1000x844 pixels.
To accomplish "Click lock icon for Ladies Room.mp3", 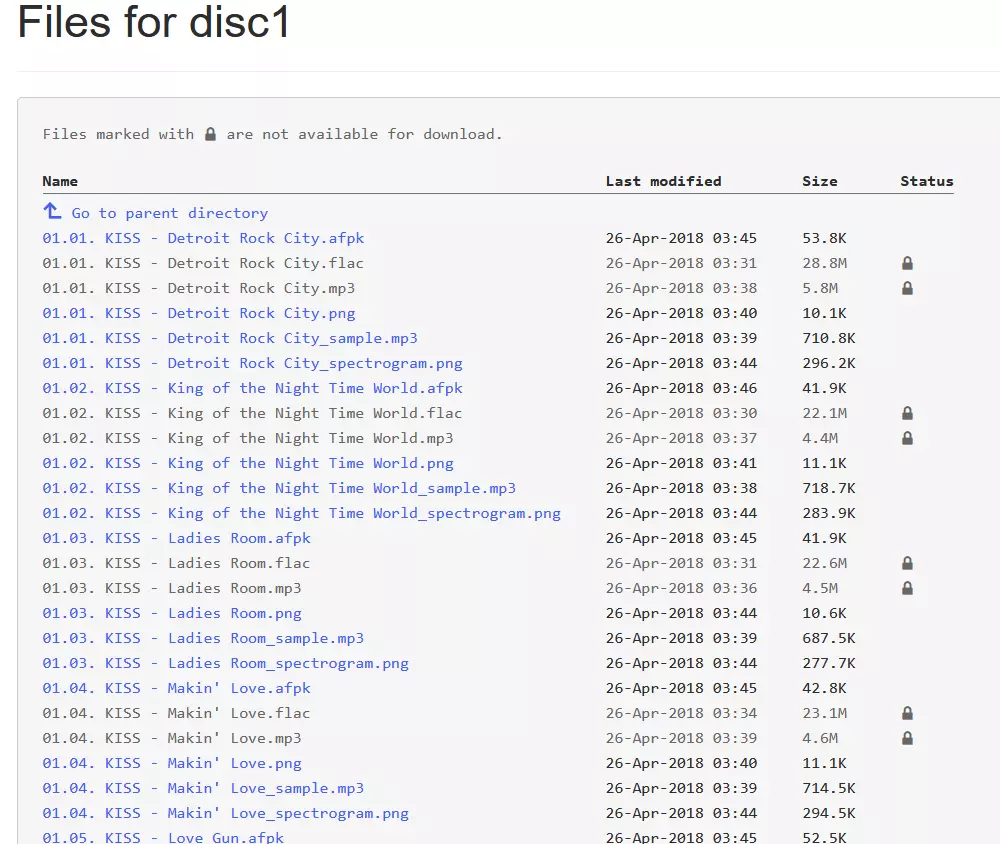I will coord(907,588).
